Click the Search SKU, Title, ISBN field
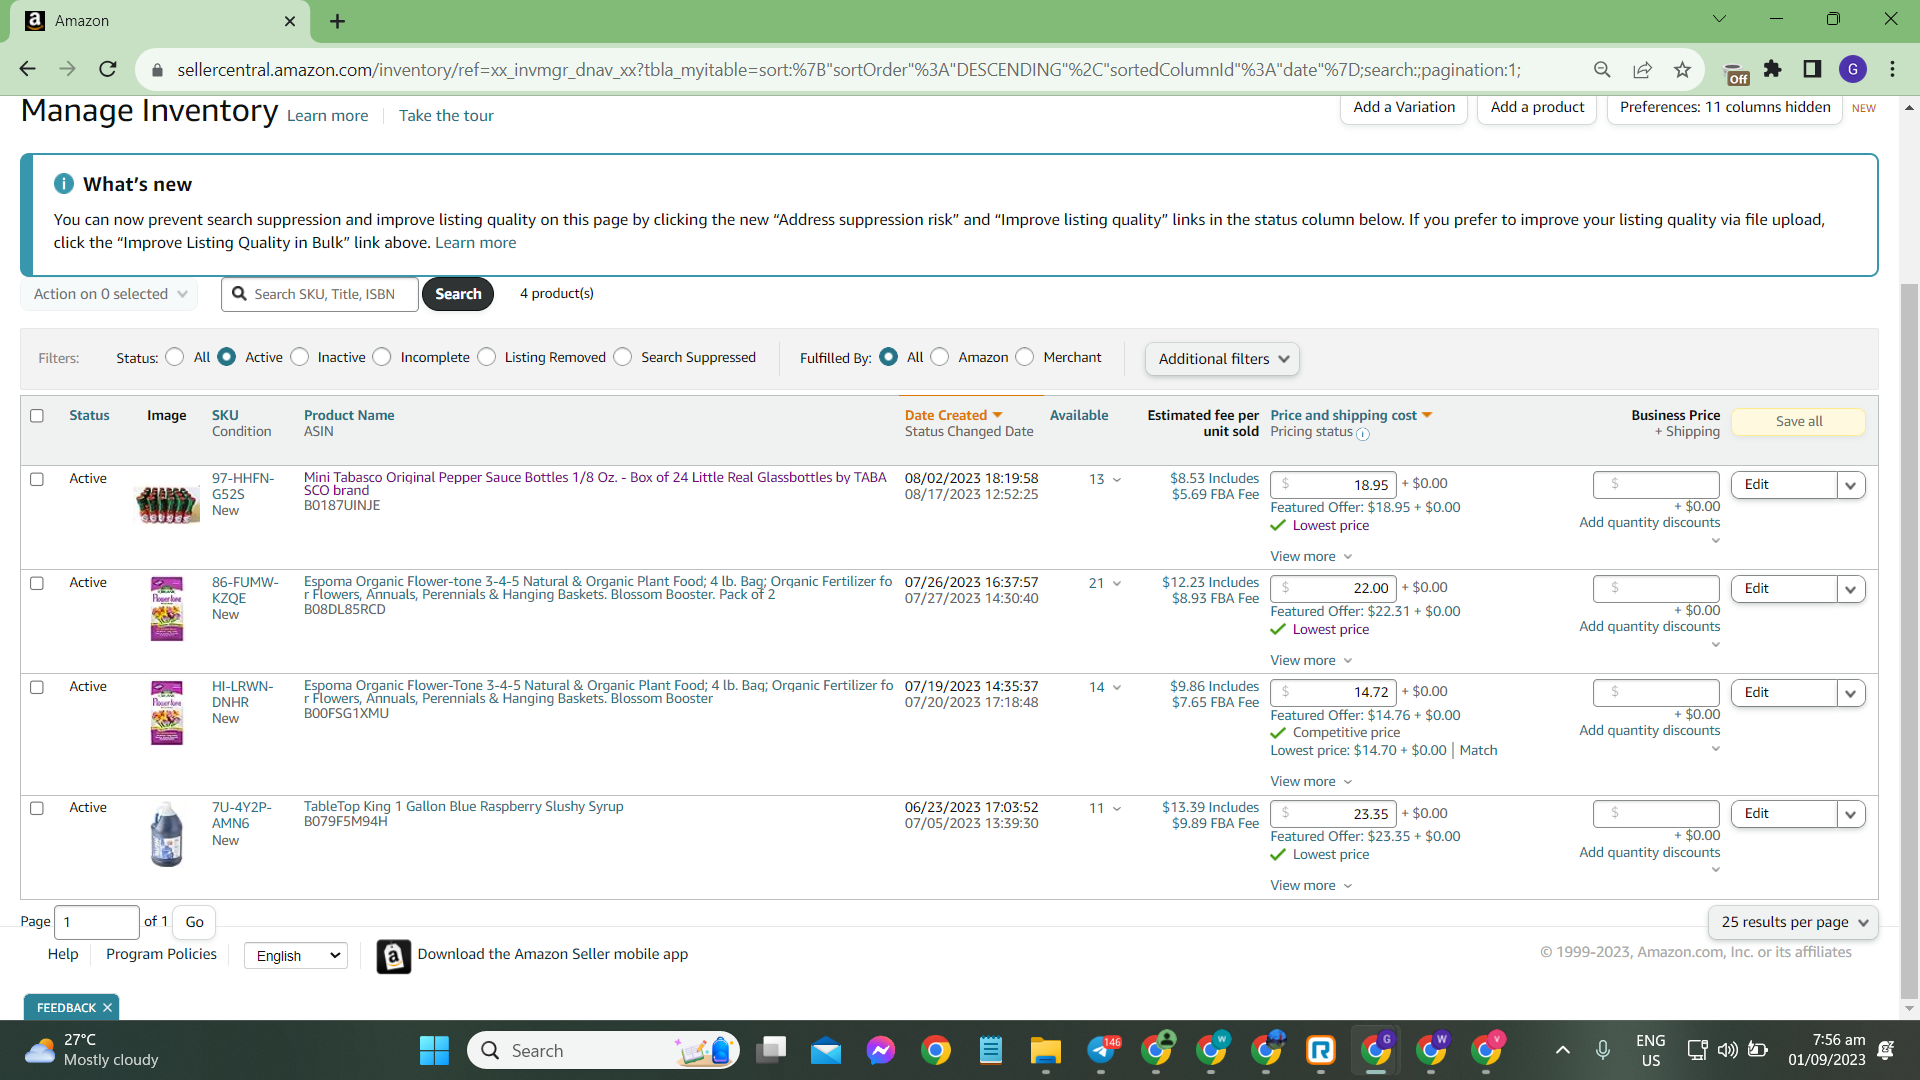1920x1080 pixels. [320, 294]
